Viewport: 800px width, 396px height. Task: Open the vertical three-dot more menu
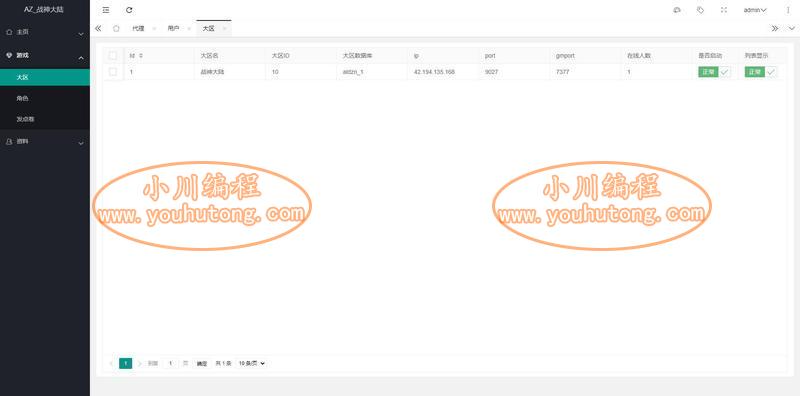(788, 10)
